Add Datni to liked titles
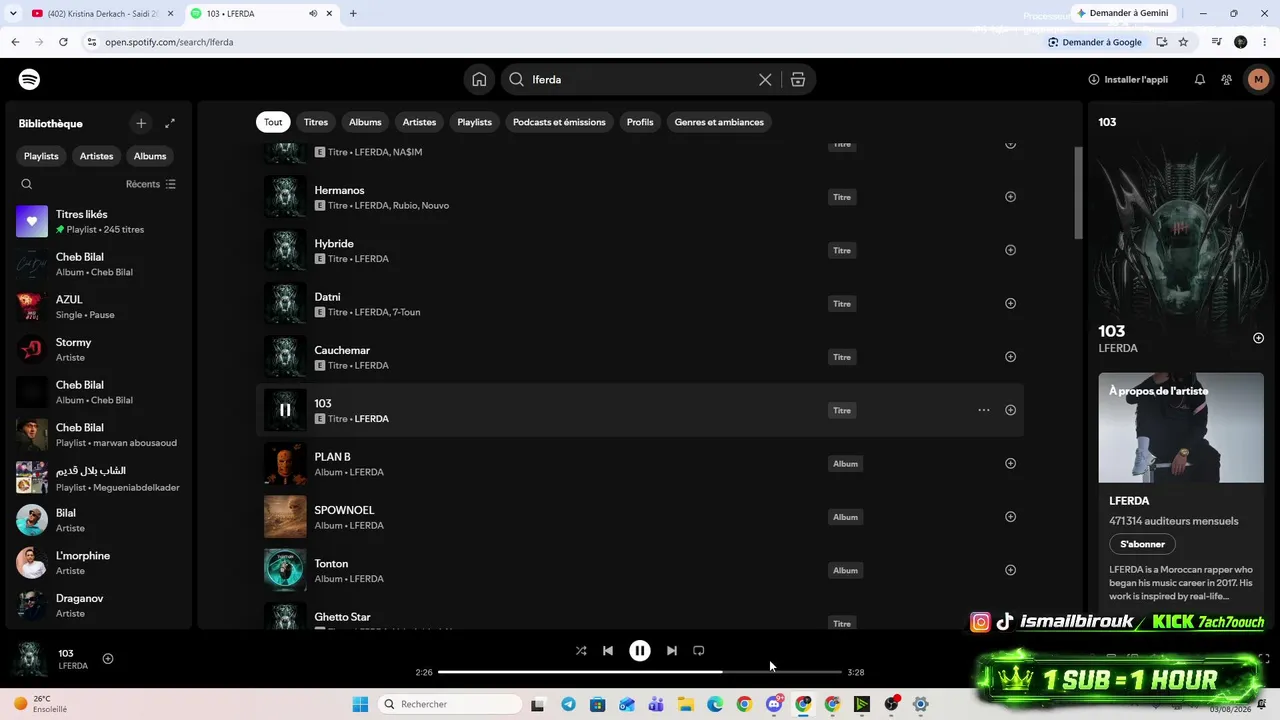 point(1010,303)
